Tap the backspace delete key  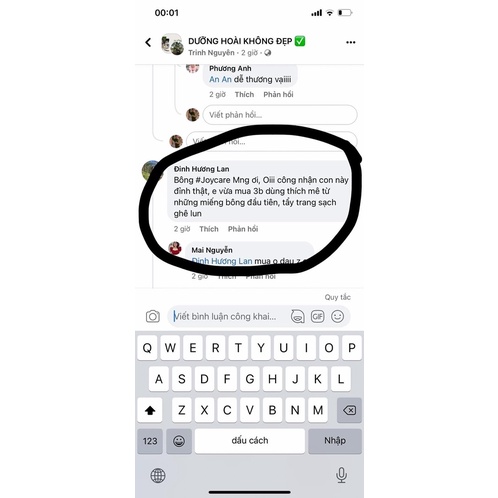pyautogui.click(x=349, y=410)
